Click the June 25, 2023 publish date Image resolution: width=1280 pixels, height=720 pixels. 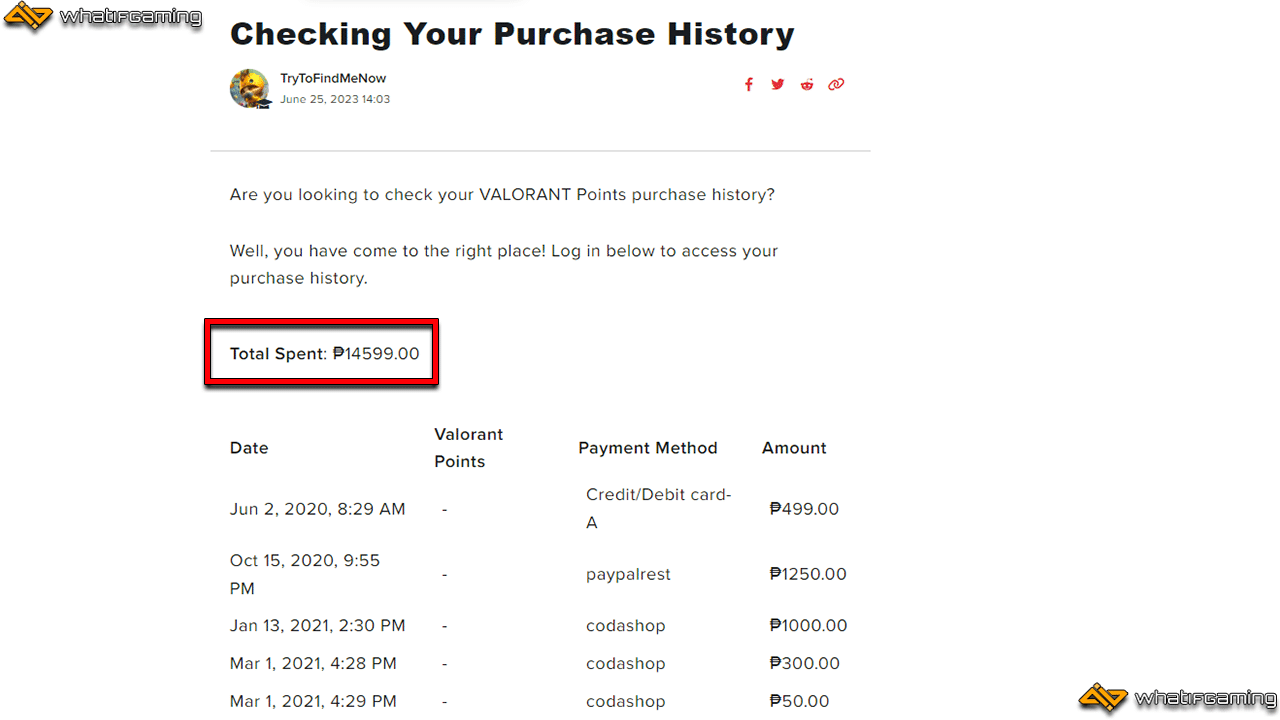coord(335,100)
